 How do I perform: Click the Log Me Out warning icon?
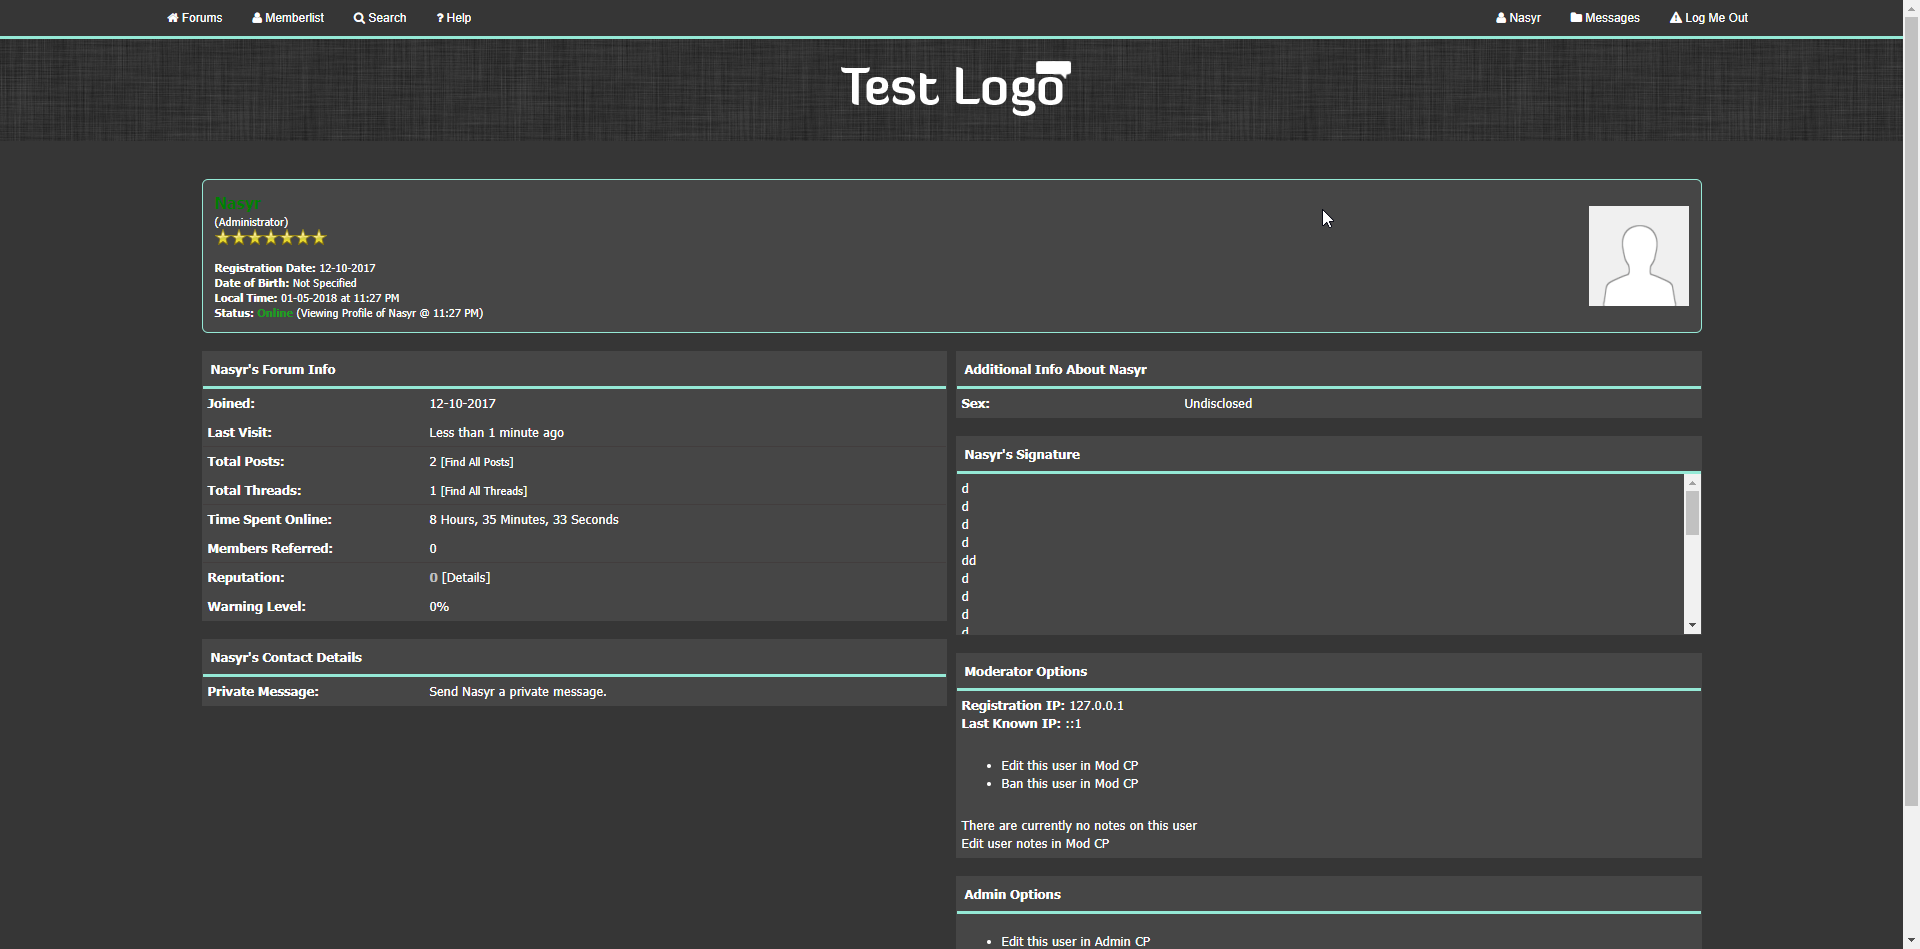tap(1676, 18)
